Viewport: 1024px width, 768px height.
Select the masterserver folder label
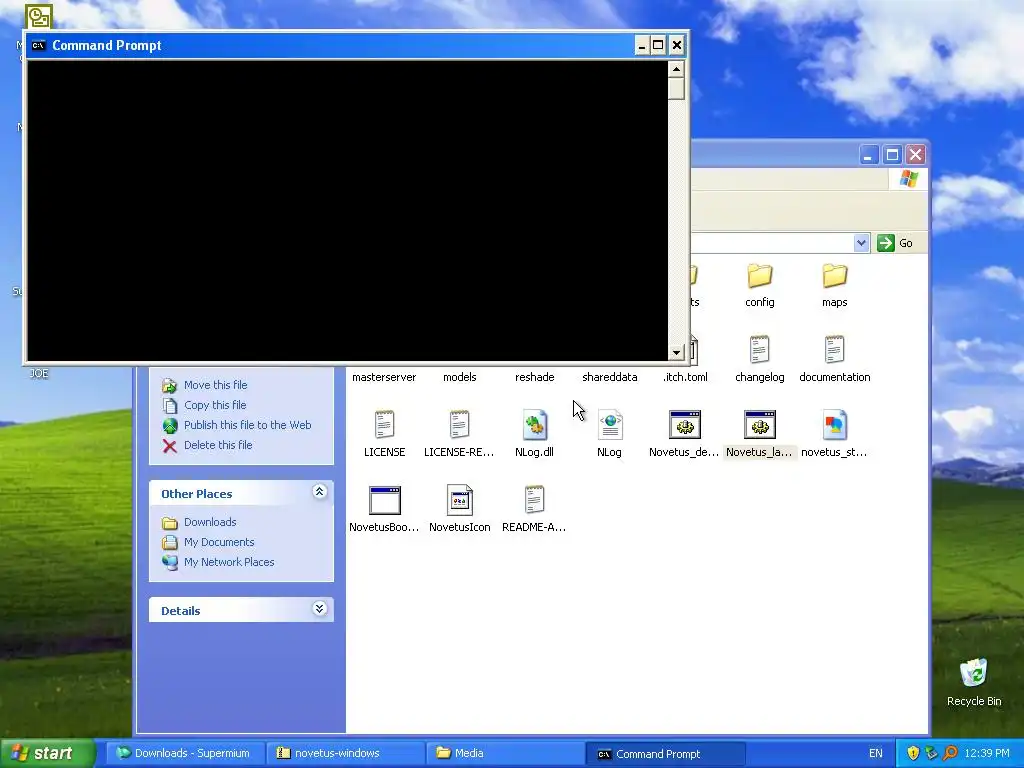click(x=384, y=377)
